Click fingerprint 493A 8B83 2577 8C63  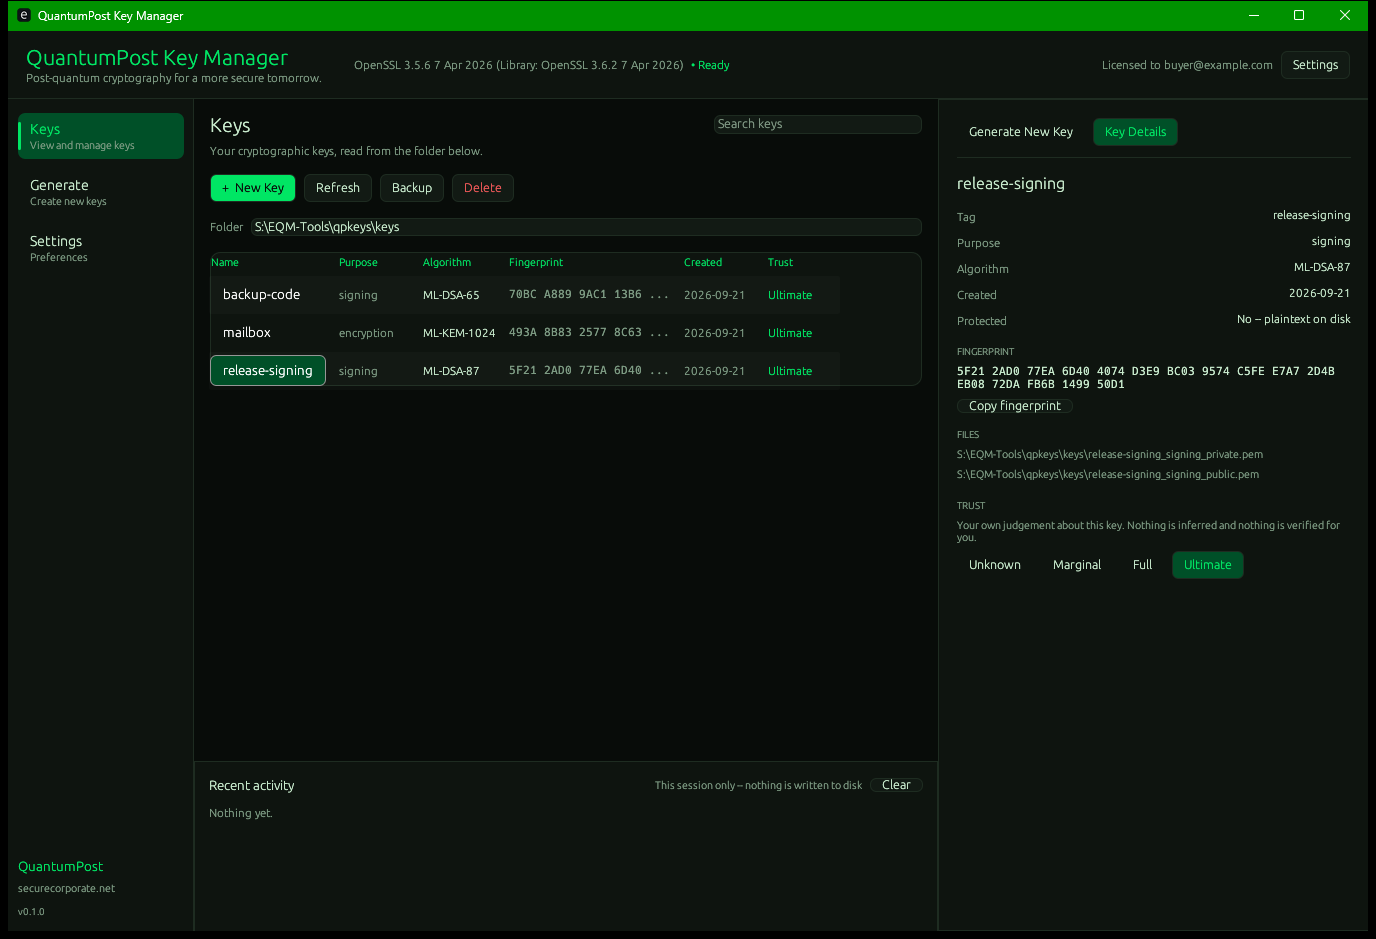tap(589, 333)
